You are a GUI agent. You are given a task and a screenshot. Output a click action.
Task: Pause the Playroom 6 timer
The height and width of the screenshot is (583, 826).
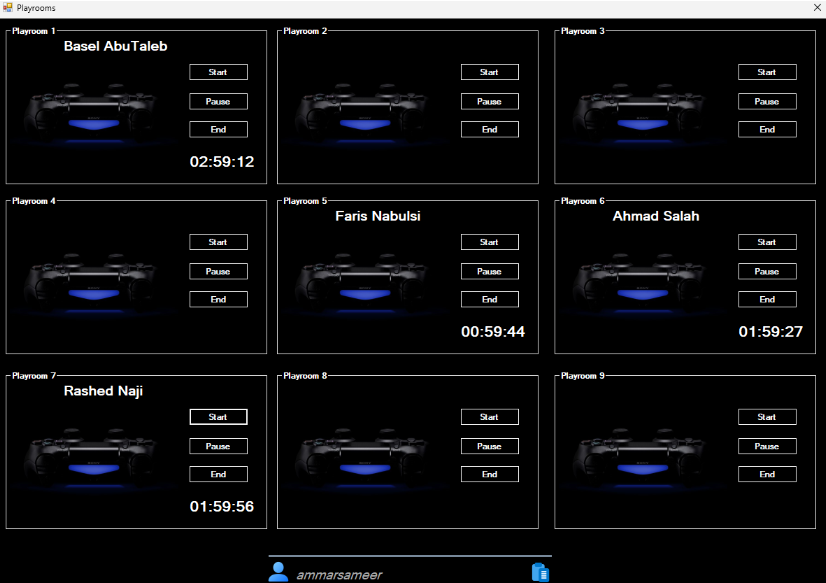click(767, 272)
